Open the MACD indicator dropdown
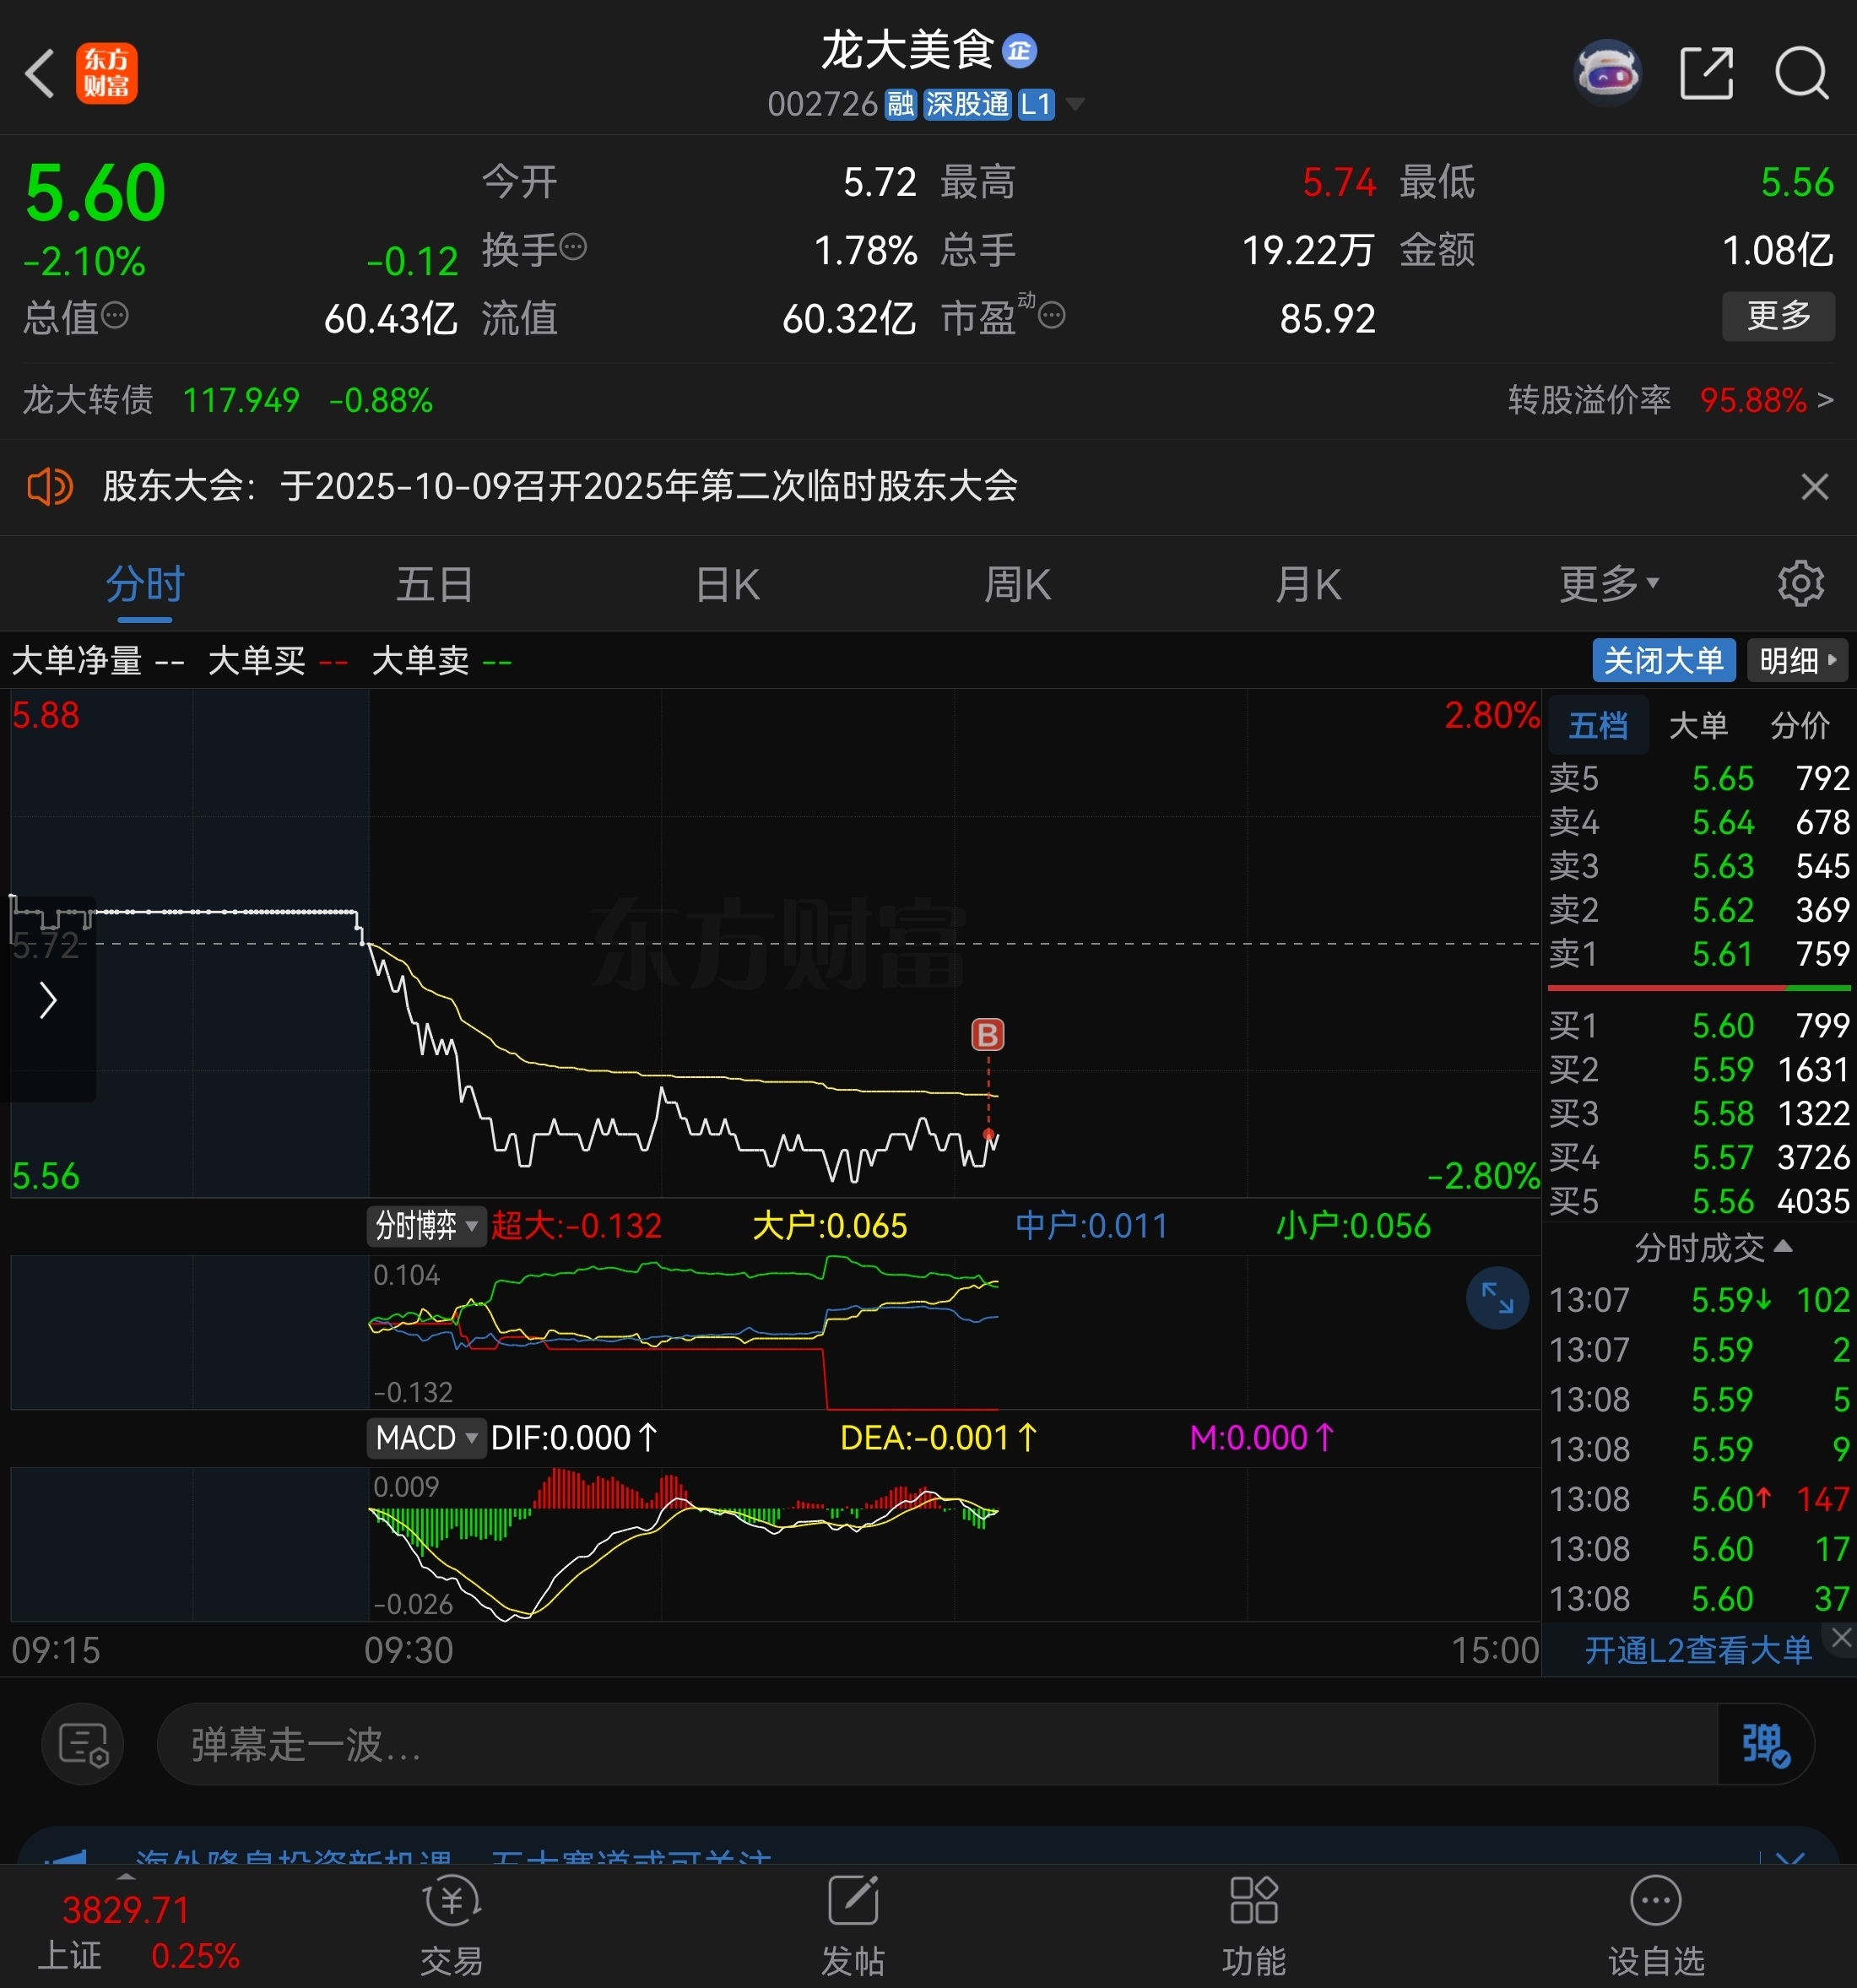This screenshot has width=1857, height=1988. click(x=426, y=1438)
